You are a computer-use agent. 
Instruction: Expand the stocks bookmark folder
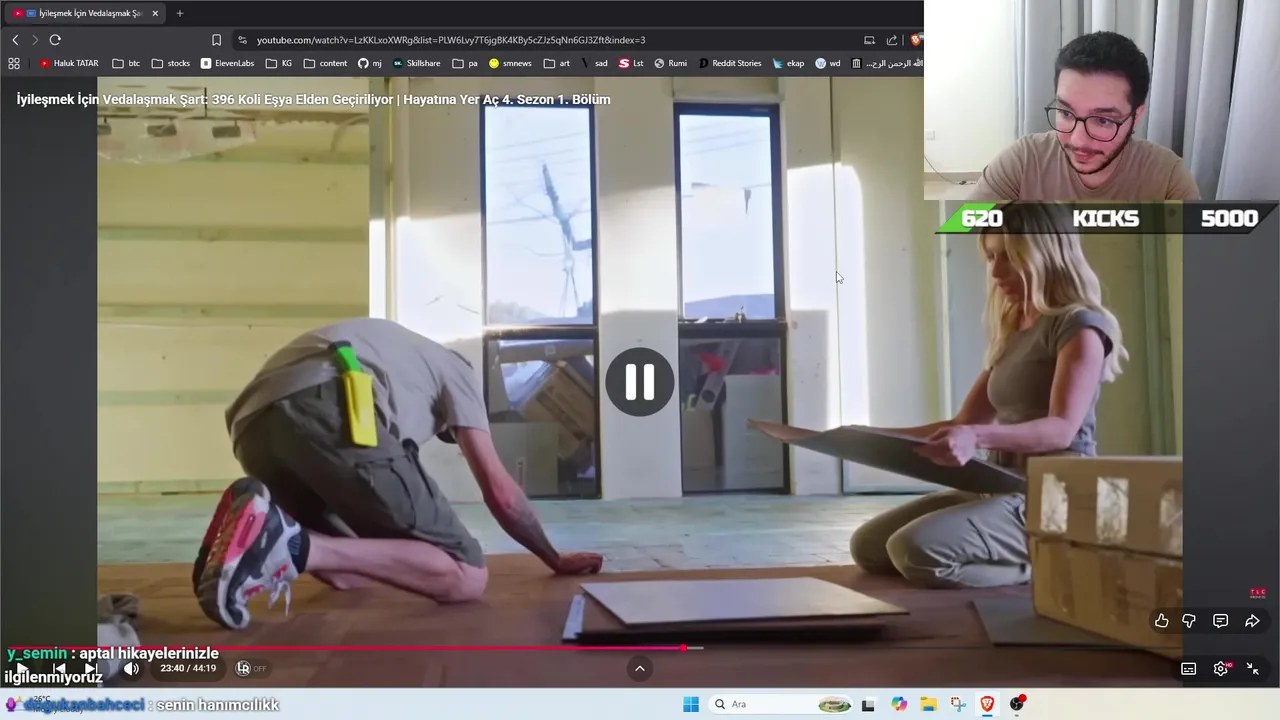pyautogui.click(x=171, y=63)
